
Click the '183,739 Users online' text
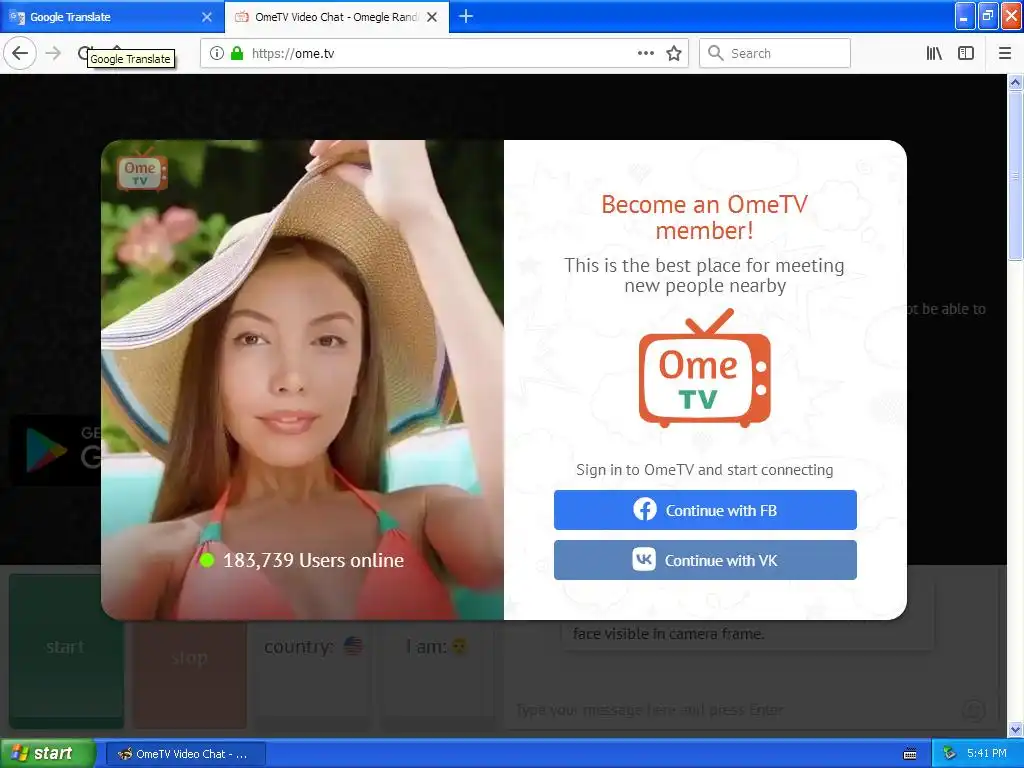click(313, 560)
